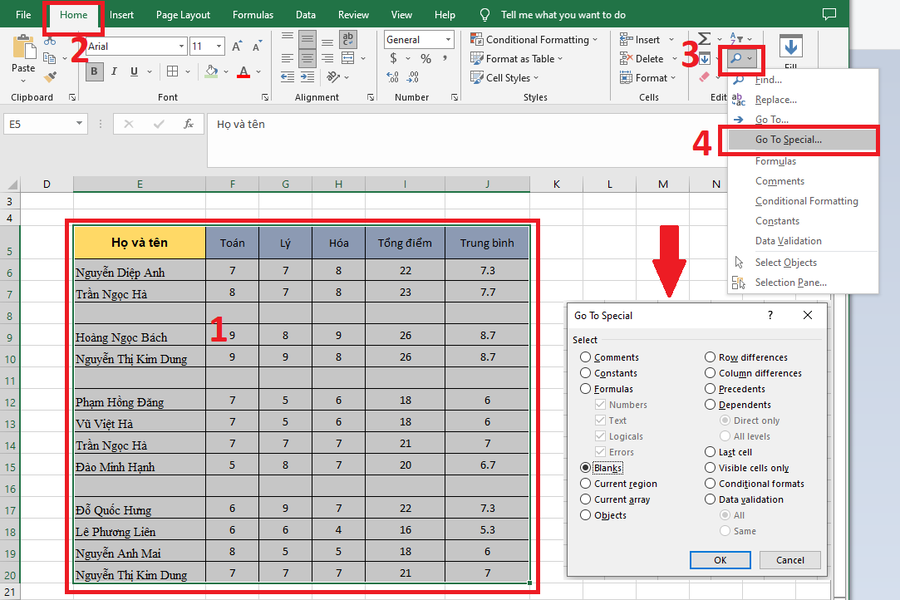
Task: Select the Last cell option
Action: coord(710,452)
